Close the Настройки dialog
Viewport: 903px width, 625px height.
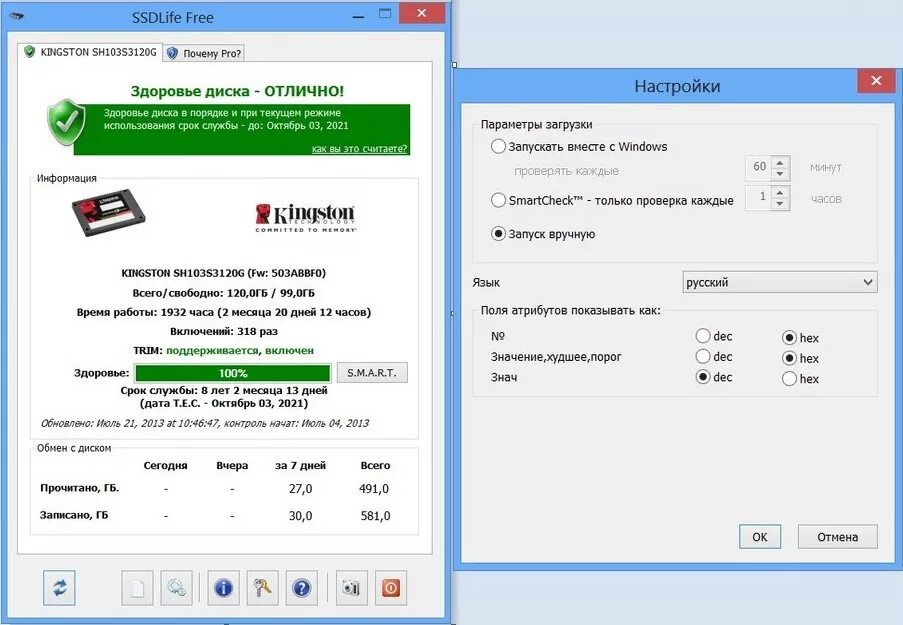876,81
